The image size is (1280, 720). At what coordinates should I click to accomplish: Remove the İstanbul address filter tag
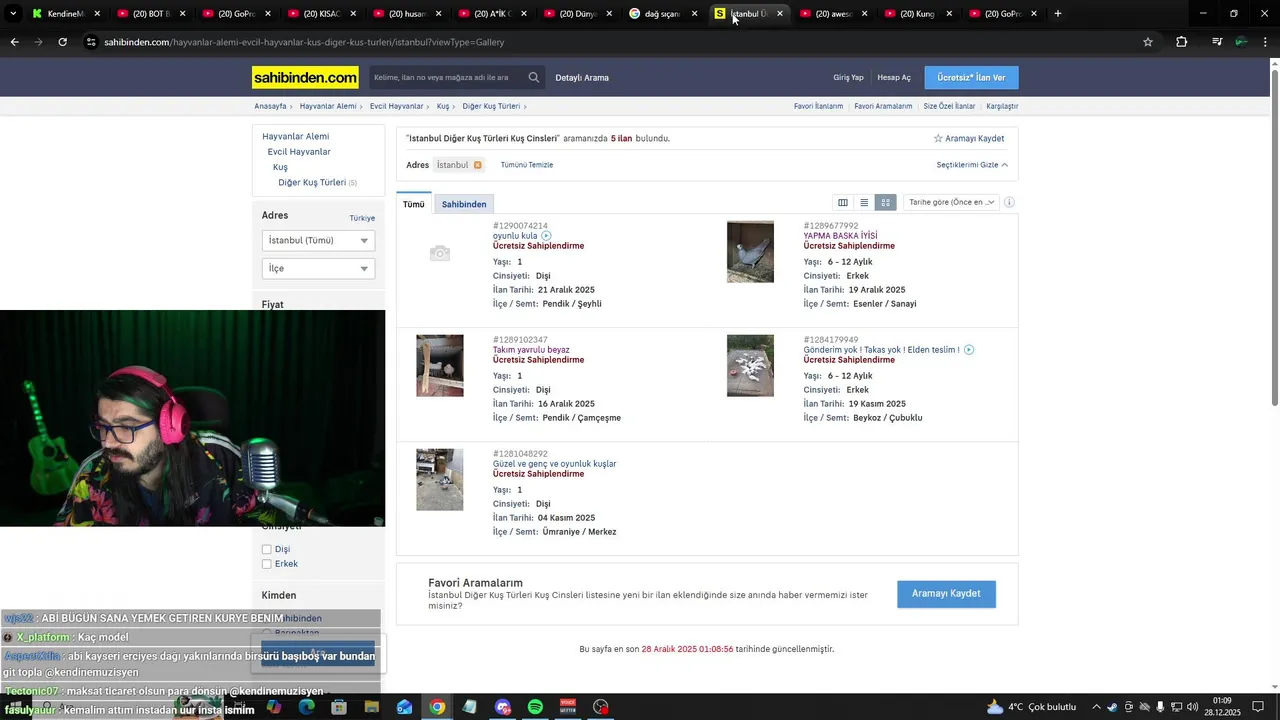click(477, 165)
